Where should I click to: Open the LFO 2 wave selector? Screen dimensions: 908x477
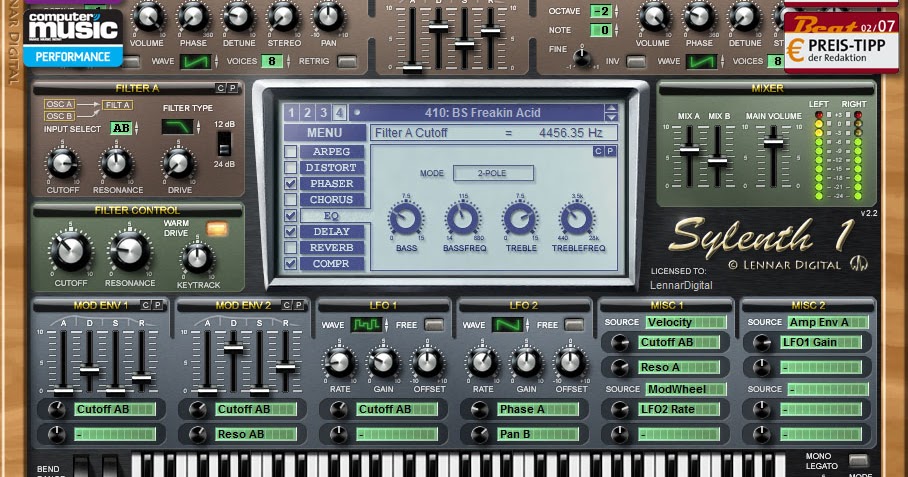(507, 325)
